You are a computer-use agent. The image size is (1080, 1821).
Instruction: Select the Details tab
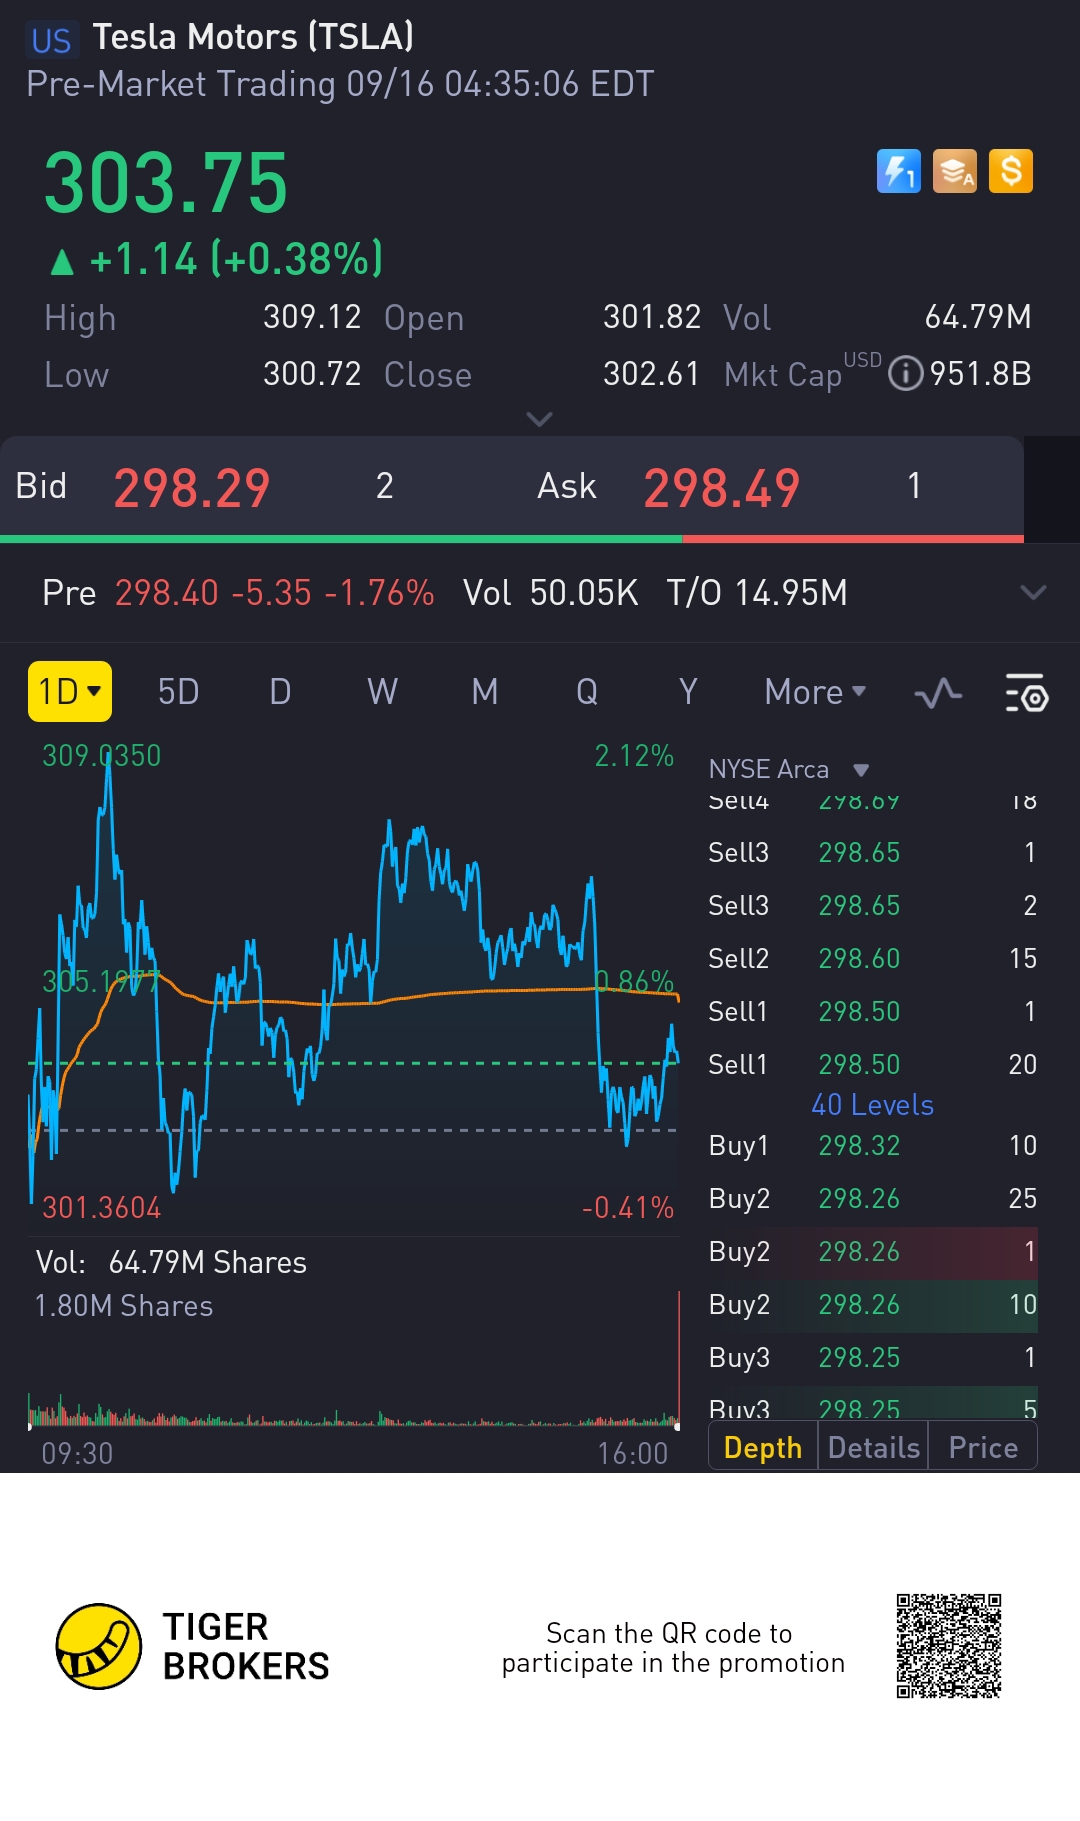point(874,1447)
